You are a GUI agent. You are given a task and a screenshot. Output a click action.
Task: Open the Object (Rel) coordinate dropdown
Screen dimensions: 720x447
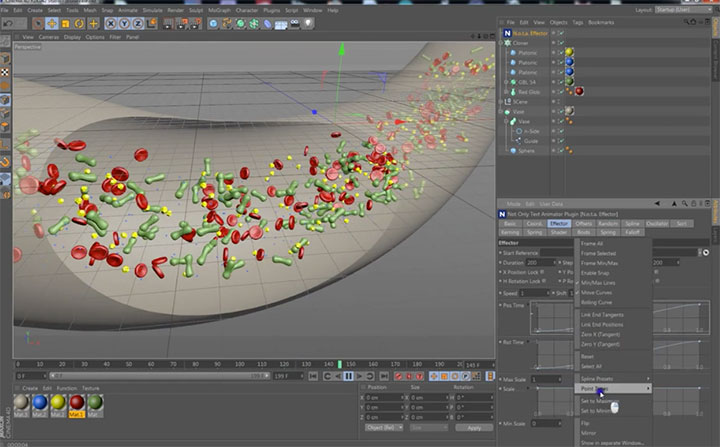pos(384,428)
